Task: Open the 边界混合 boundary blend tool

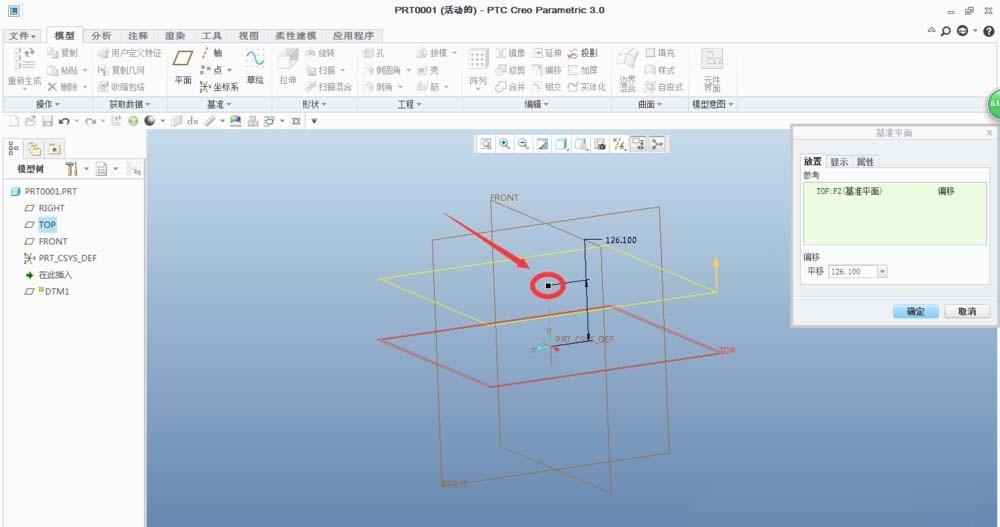Action: click(628, 70)
